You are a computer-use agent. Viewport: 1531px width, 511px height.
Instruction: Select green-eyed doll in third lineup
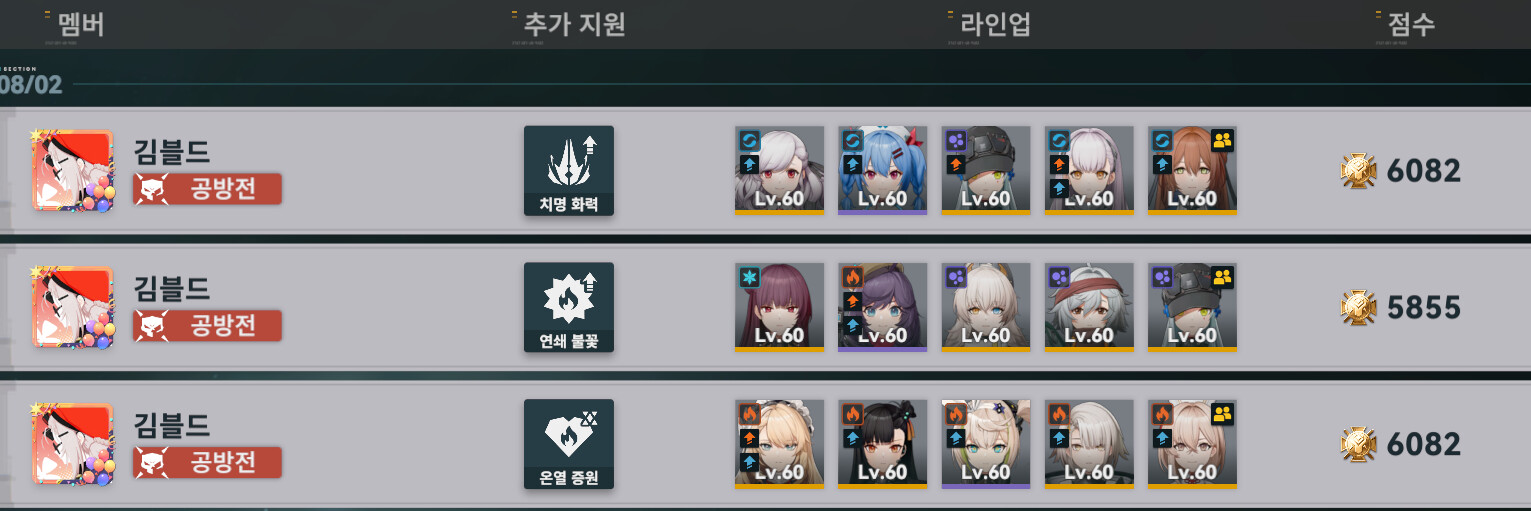point(986,444)
